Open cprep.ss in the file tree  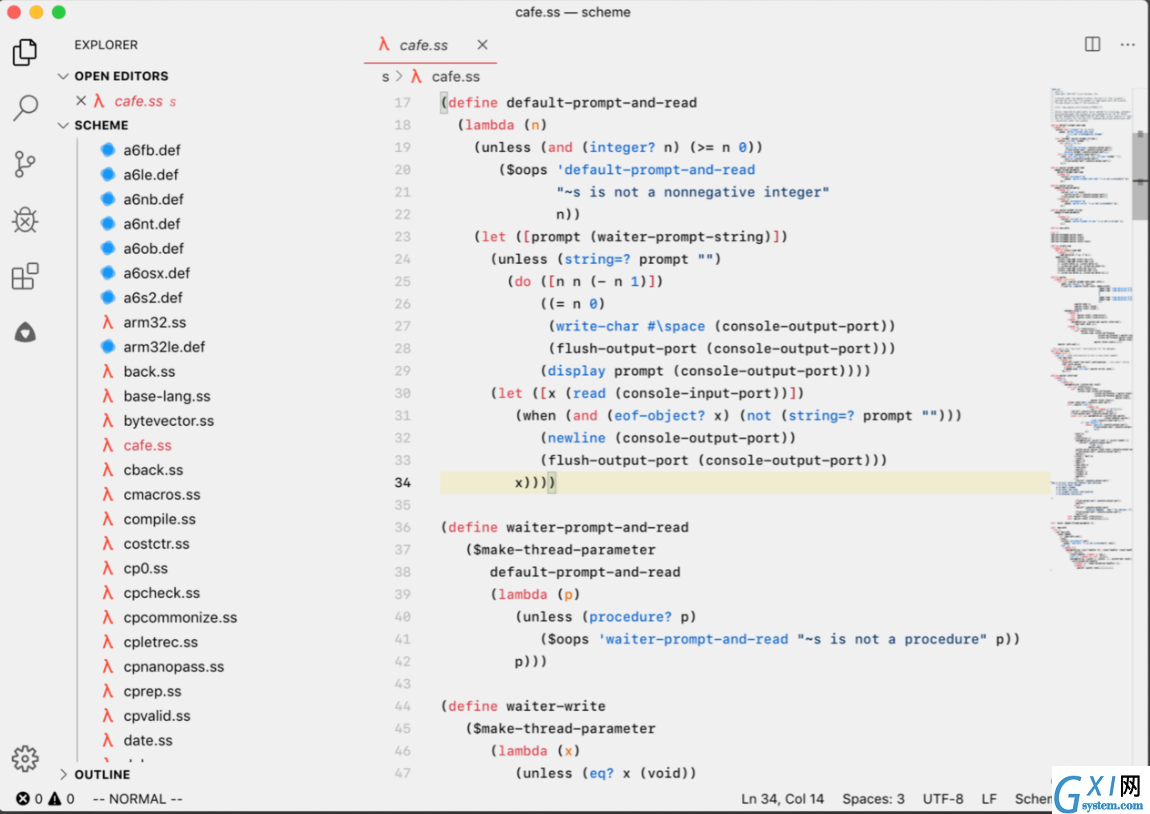(x=152, y=691)
